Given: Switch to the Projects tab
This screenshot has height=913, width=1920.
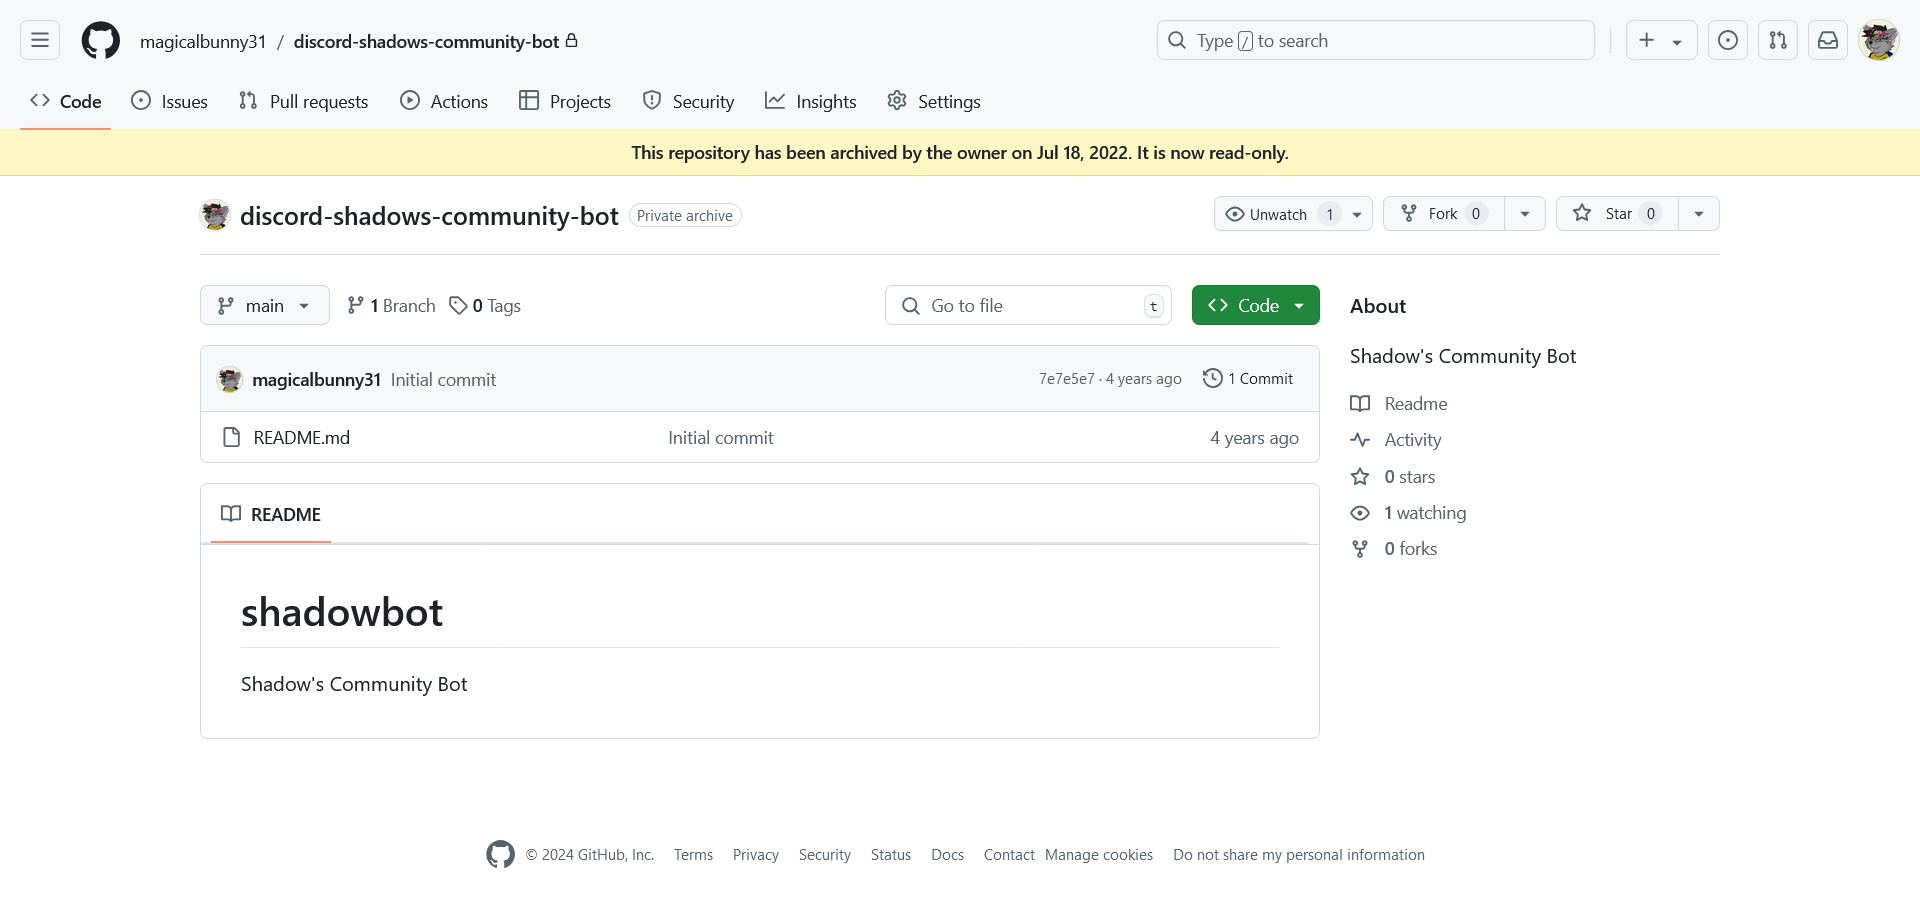Looking at the screenshot, I should click(565, 101).
